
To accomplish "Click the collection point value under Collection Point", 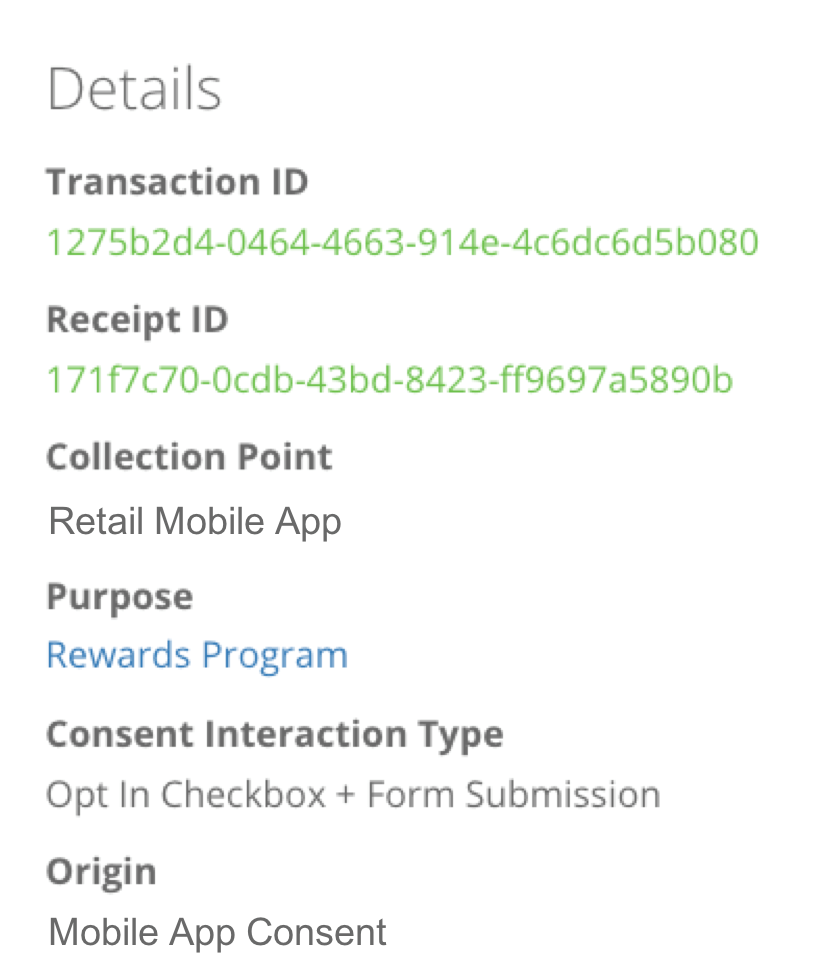I will pos(195,522).
